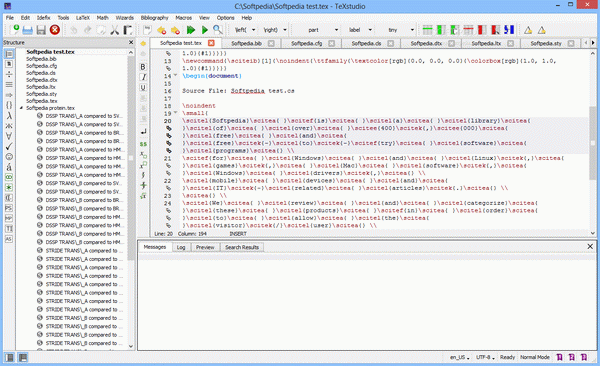Viewport: 600px width, 366px height.
Task: Click the red Stop/close document icon
Action: point(55,29)
